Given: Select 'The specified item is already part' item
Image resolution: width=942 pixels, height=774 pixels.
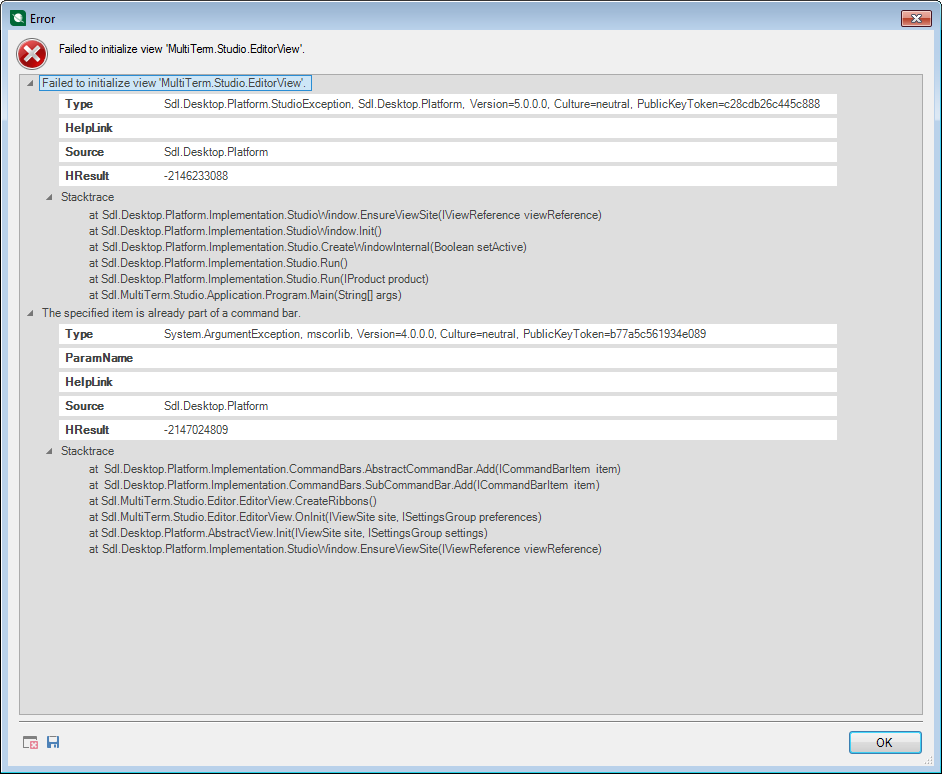Looking at the screenshot, I should [170, 313].
